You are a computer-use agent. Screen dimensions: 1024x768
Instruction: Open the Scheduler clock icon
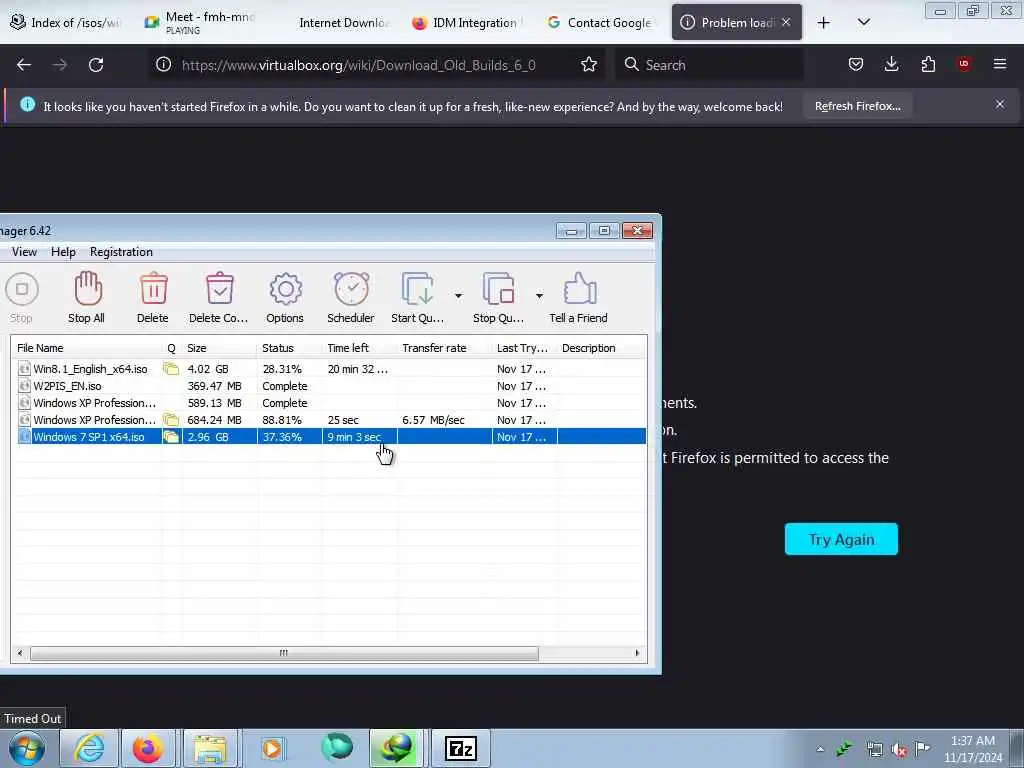(x=351, y=289)
